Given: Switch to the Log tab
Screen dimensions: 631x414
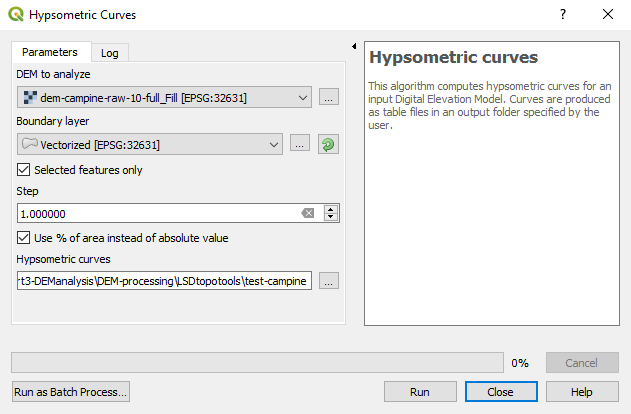Looking at the screenshot, I should (x=109, y=53).
